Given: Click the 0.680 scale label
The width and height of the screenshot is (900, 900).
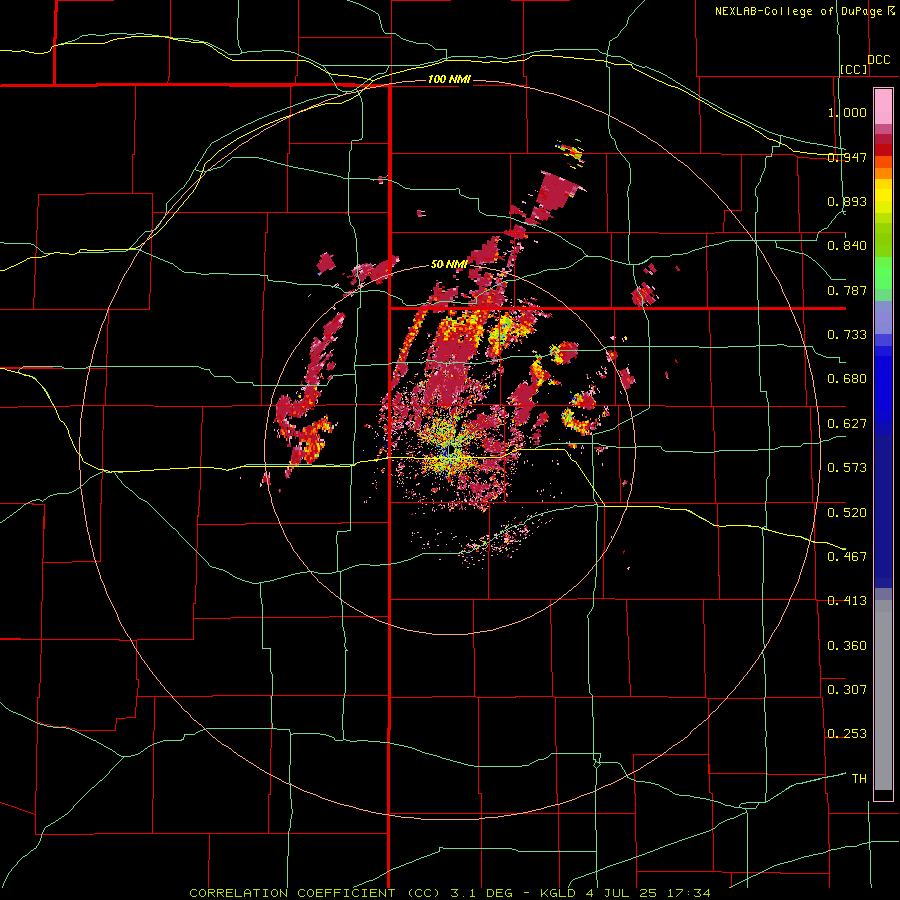Looking at the screenshot, I should (847, 379).
